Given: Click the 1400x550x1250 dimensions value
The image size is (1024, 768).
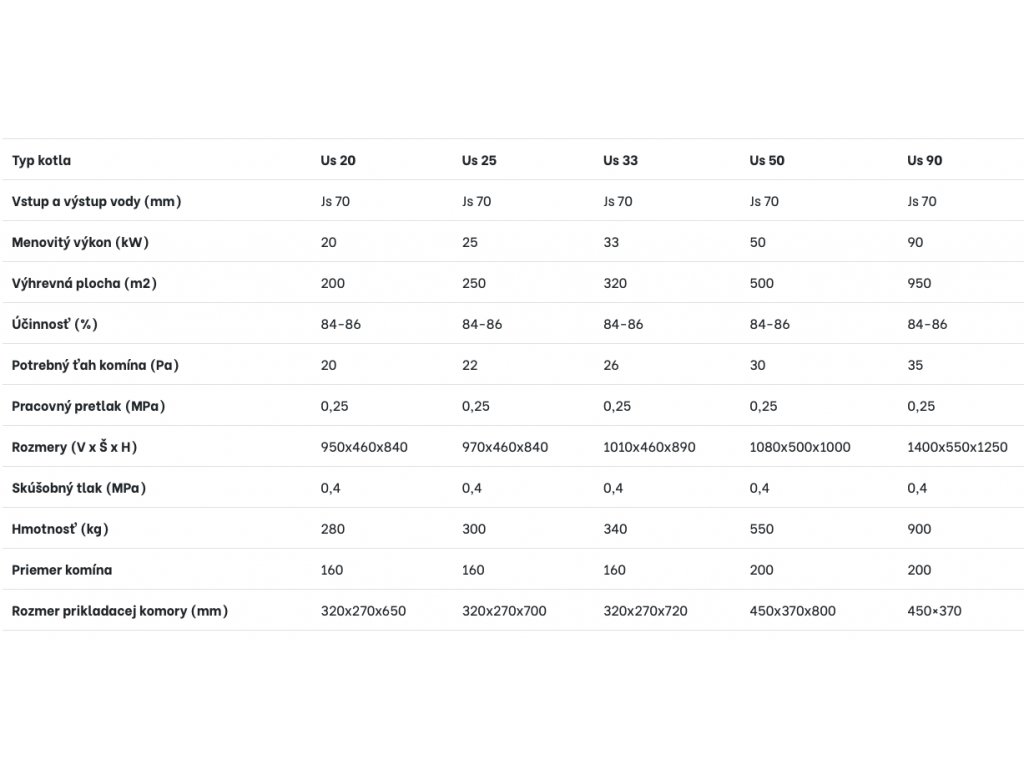Looking at the screenshot, I should [x=957, y=447].
